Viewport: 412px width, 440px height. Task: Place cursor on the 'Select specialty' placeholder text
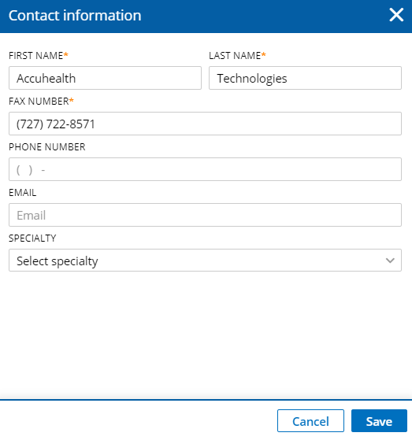point(57,261)
